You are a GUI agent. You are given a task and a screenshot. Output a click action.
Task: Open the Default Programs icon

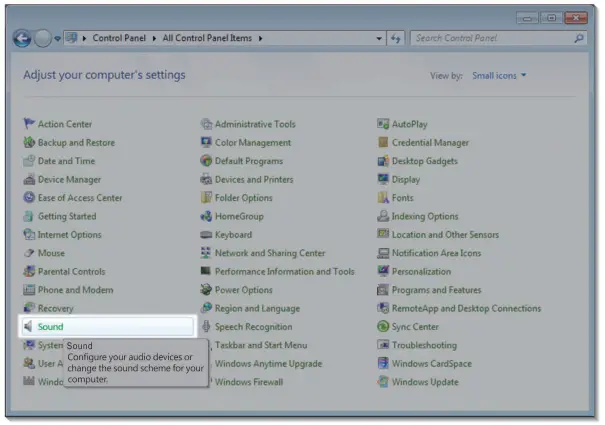point(206,161)
